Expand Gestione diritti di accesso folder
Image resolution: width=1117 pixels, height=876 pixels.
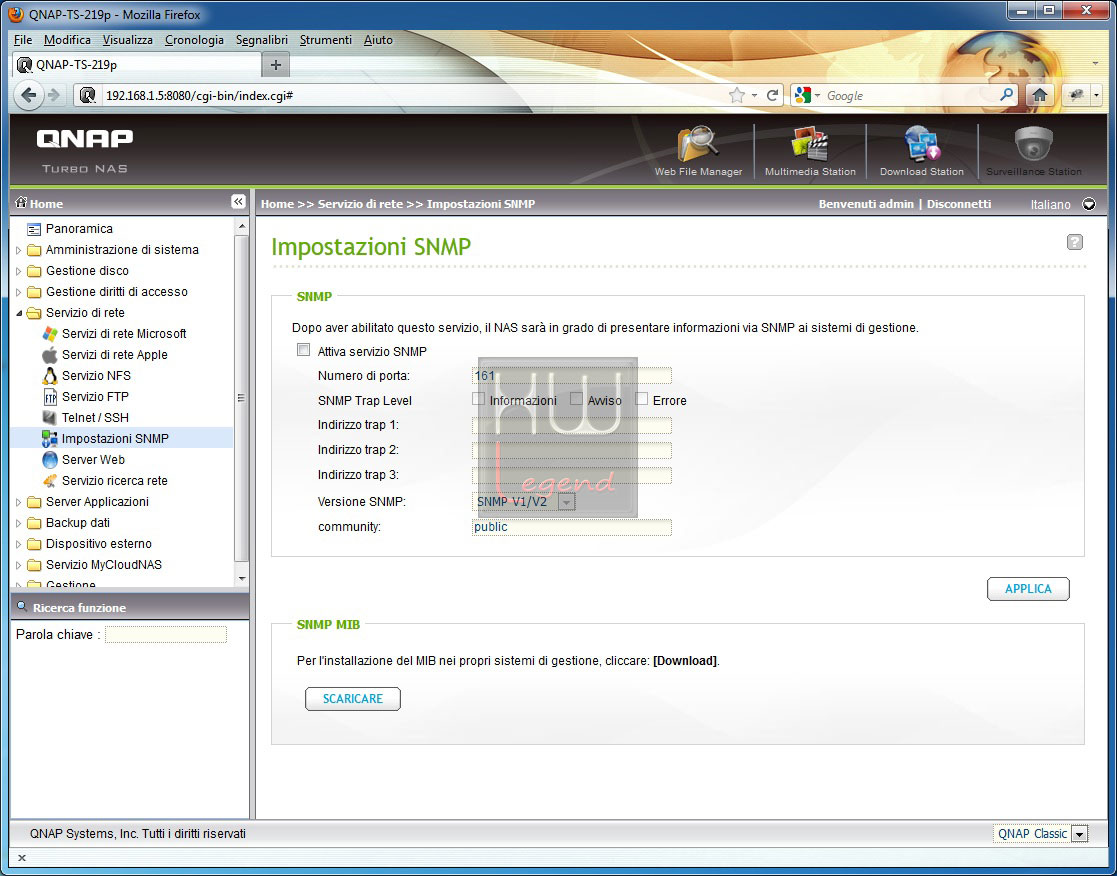19,292
